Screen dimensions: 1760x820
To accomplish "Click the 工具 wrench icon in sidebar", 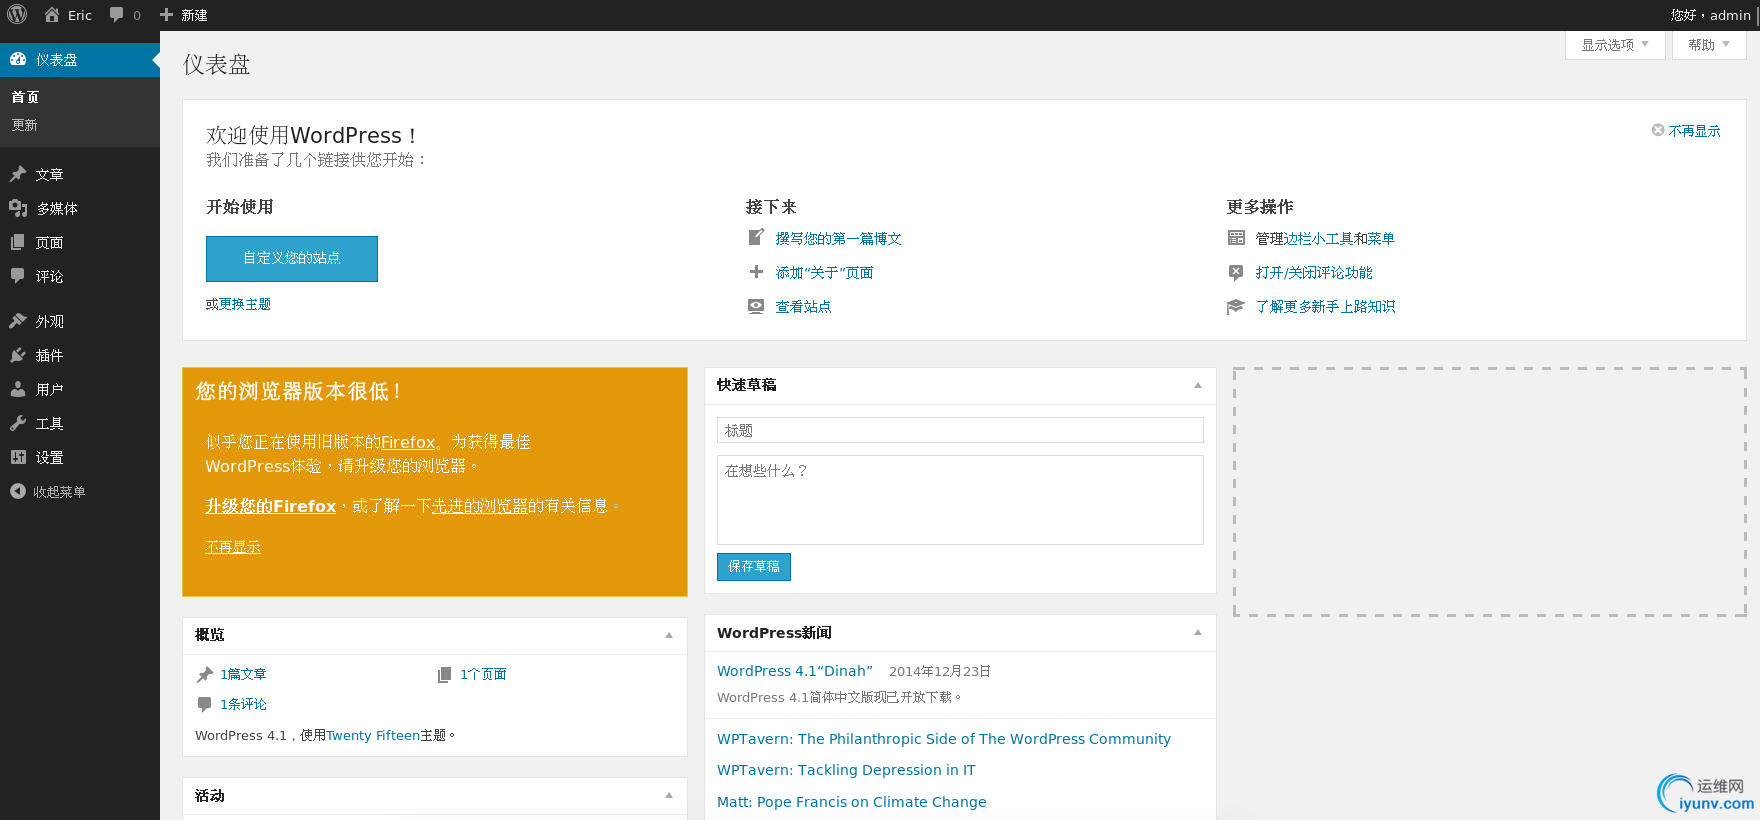I will [18, 423].
